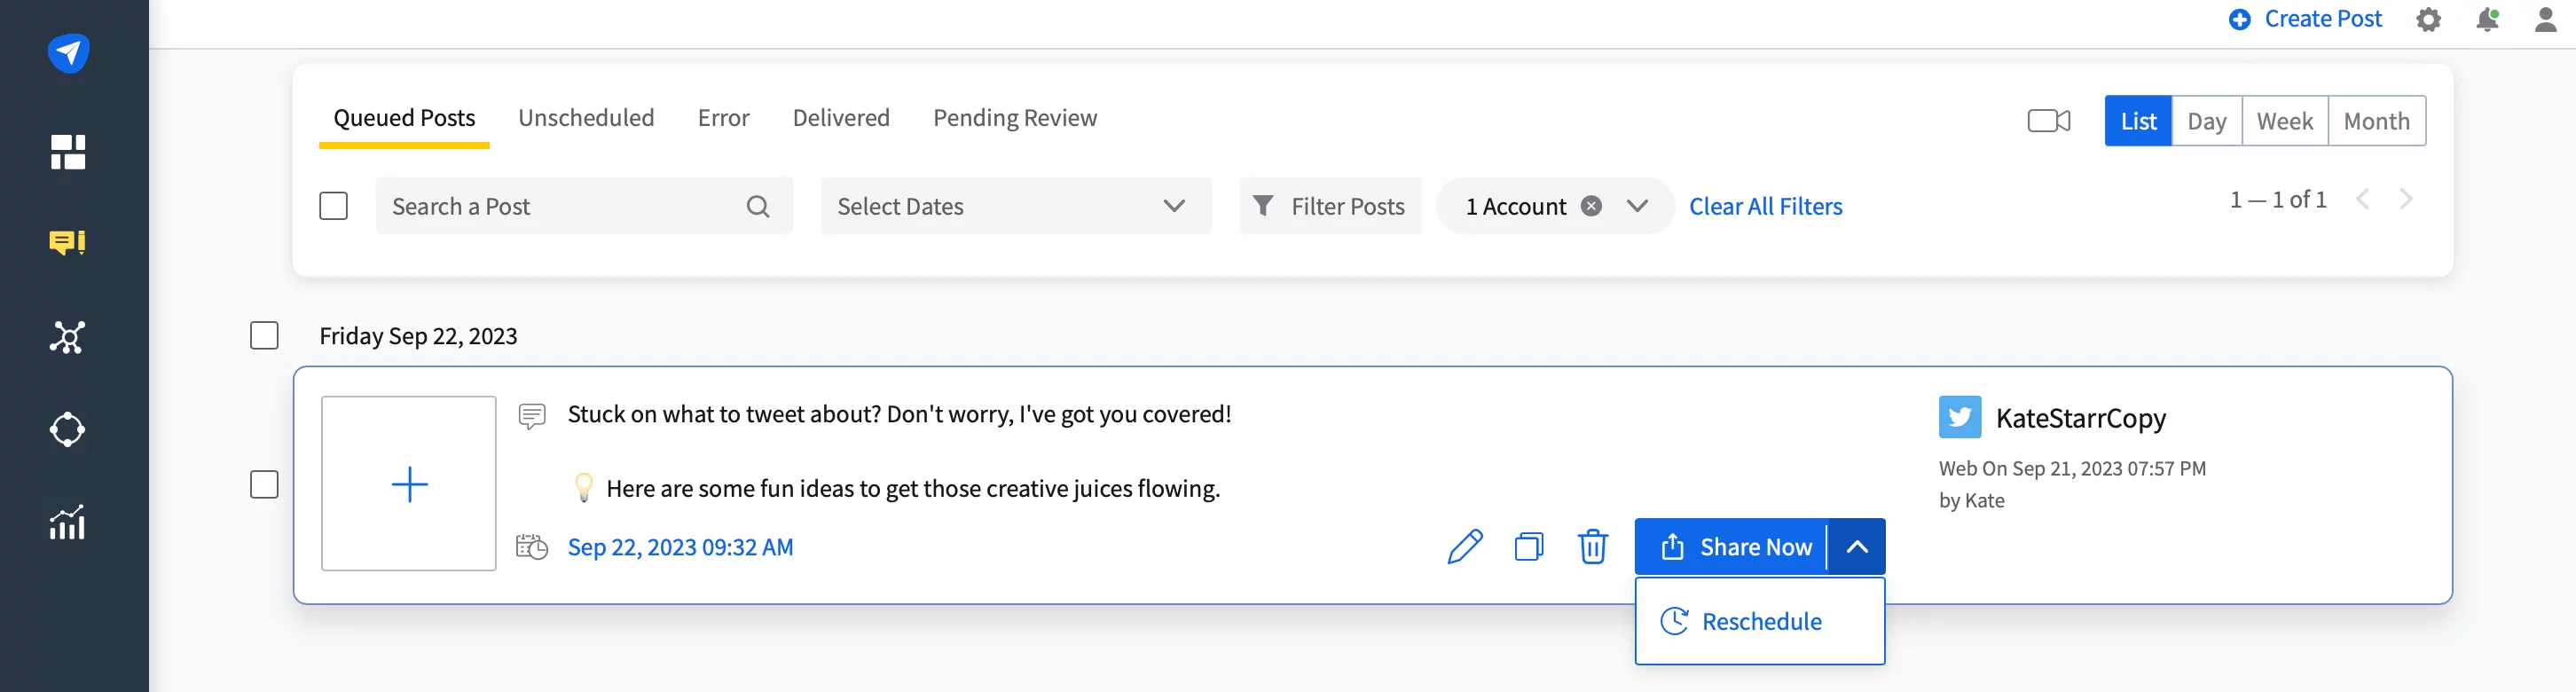This screenshot has width=2576, height=692.
Task: Click the KateStarrCopy account name
Action: click(x=2080, y=418)
